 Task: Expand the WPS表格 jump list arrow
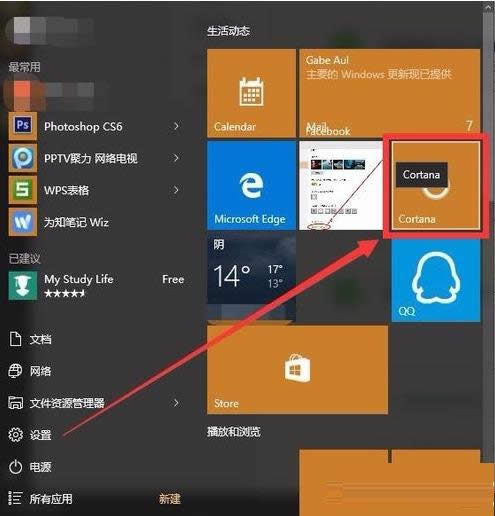pos(176,190)
